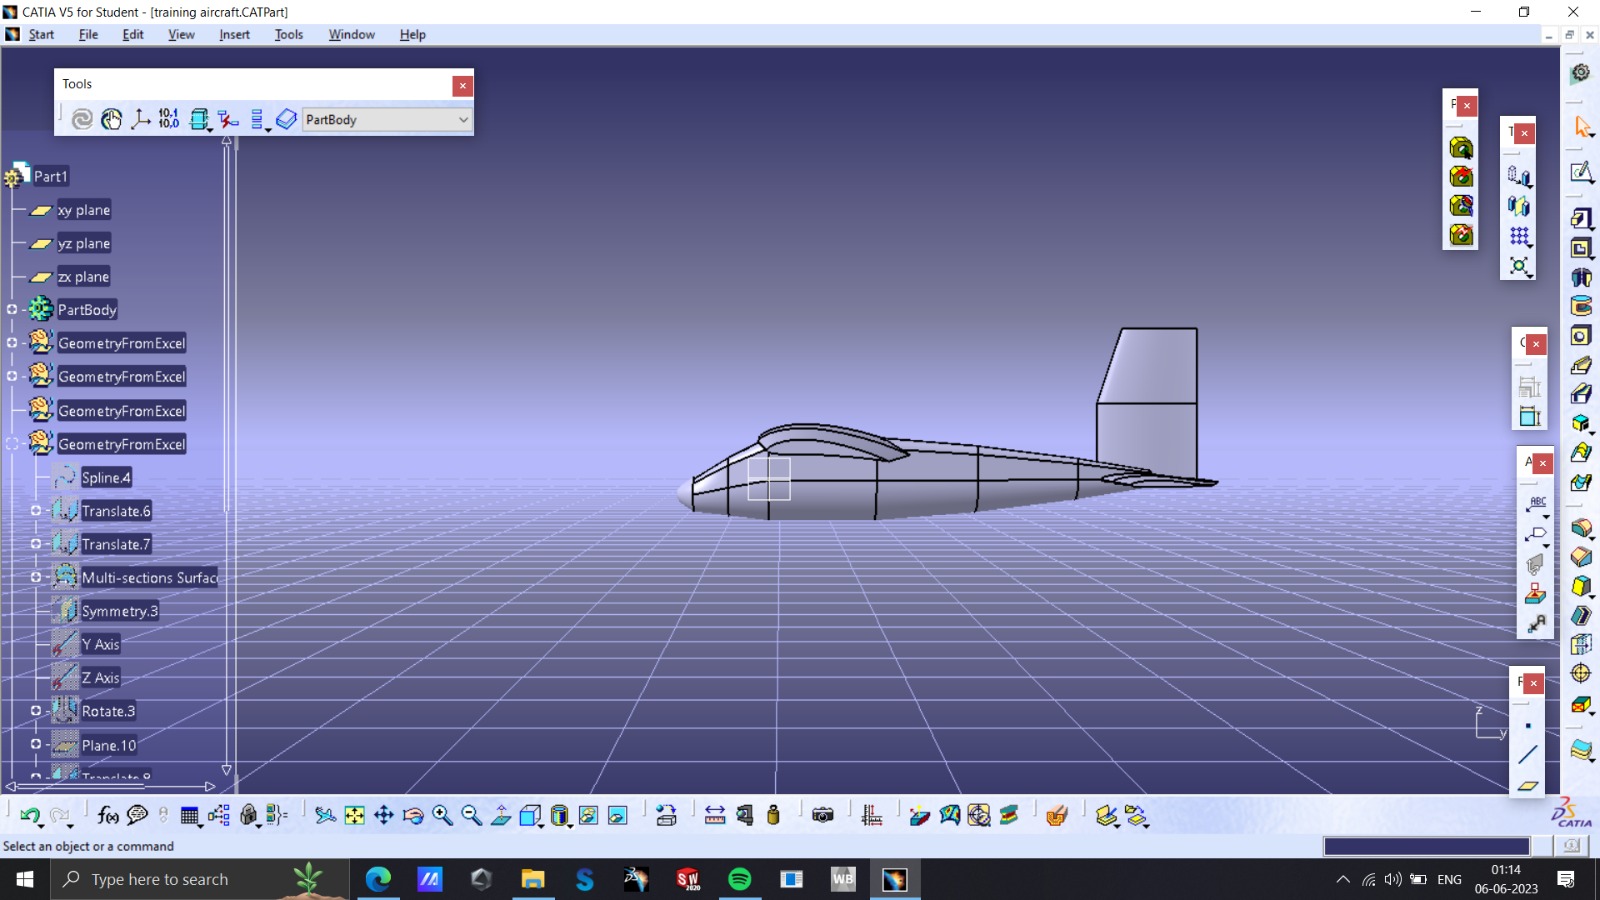Click the Point tool in floating toolbar

(x=1528, y=726)
